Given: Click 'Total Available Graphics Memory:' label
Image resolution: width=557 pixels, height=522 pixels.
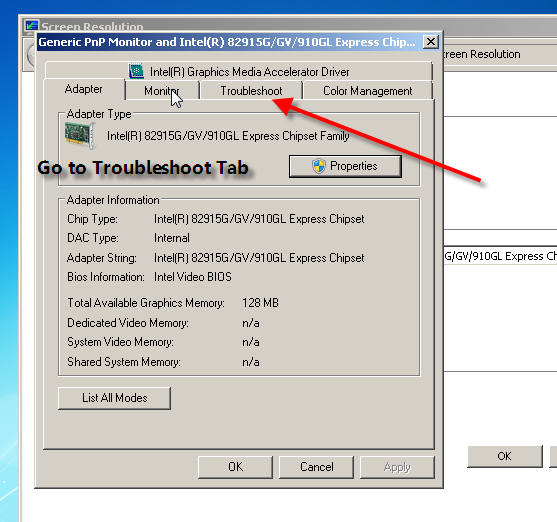Looking at the screenshot, I should [x=146, y=303].
